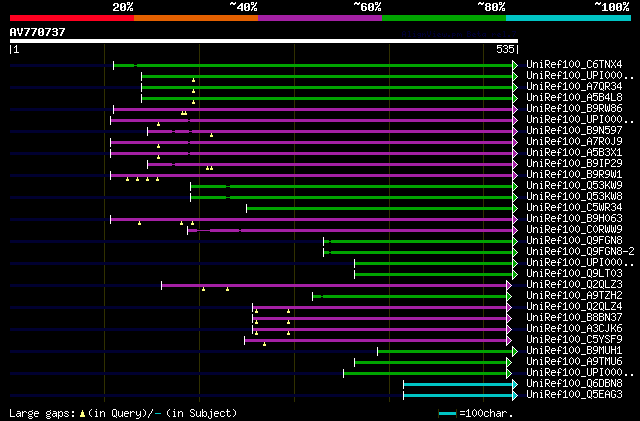The height and width of the screenshot is (421, 640).
Task: Click the UniRef100_B9MUH1 label
Action: (574, 351)
